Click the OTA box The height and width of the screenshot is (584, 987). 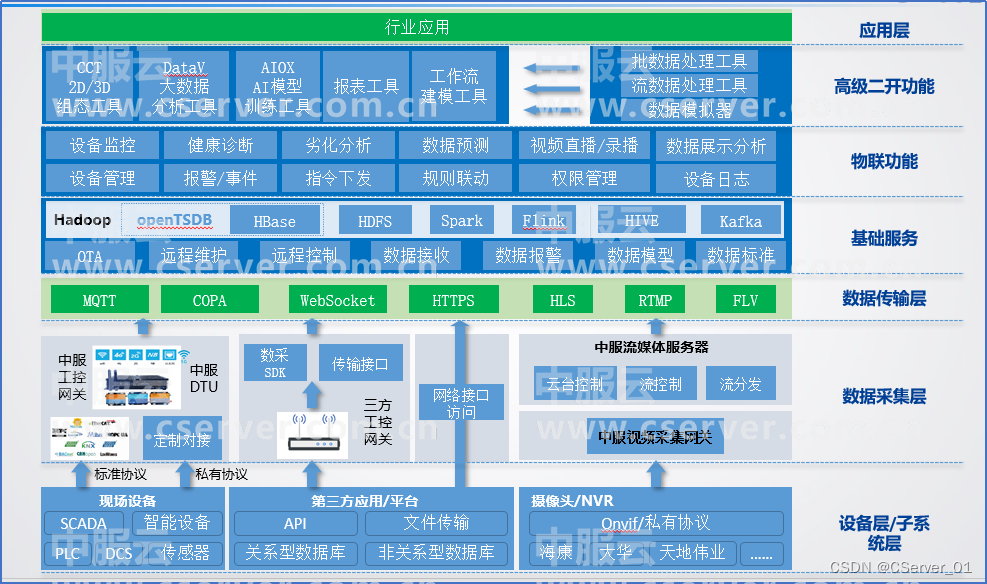tap(90, 256)
